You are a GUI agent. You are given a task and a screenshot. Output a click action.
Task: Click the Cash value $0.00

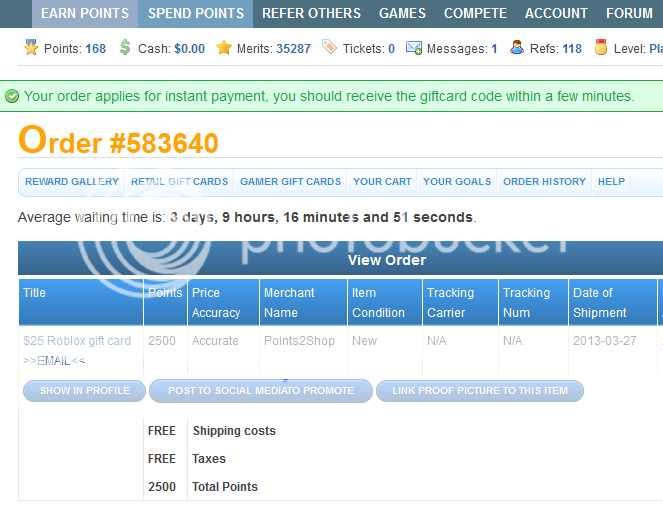point(189,49)
